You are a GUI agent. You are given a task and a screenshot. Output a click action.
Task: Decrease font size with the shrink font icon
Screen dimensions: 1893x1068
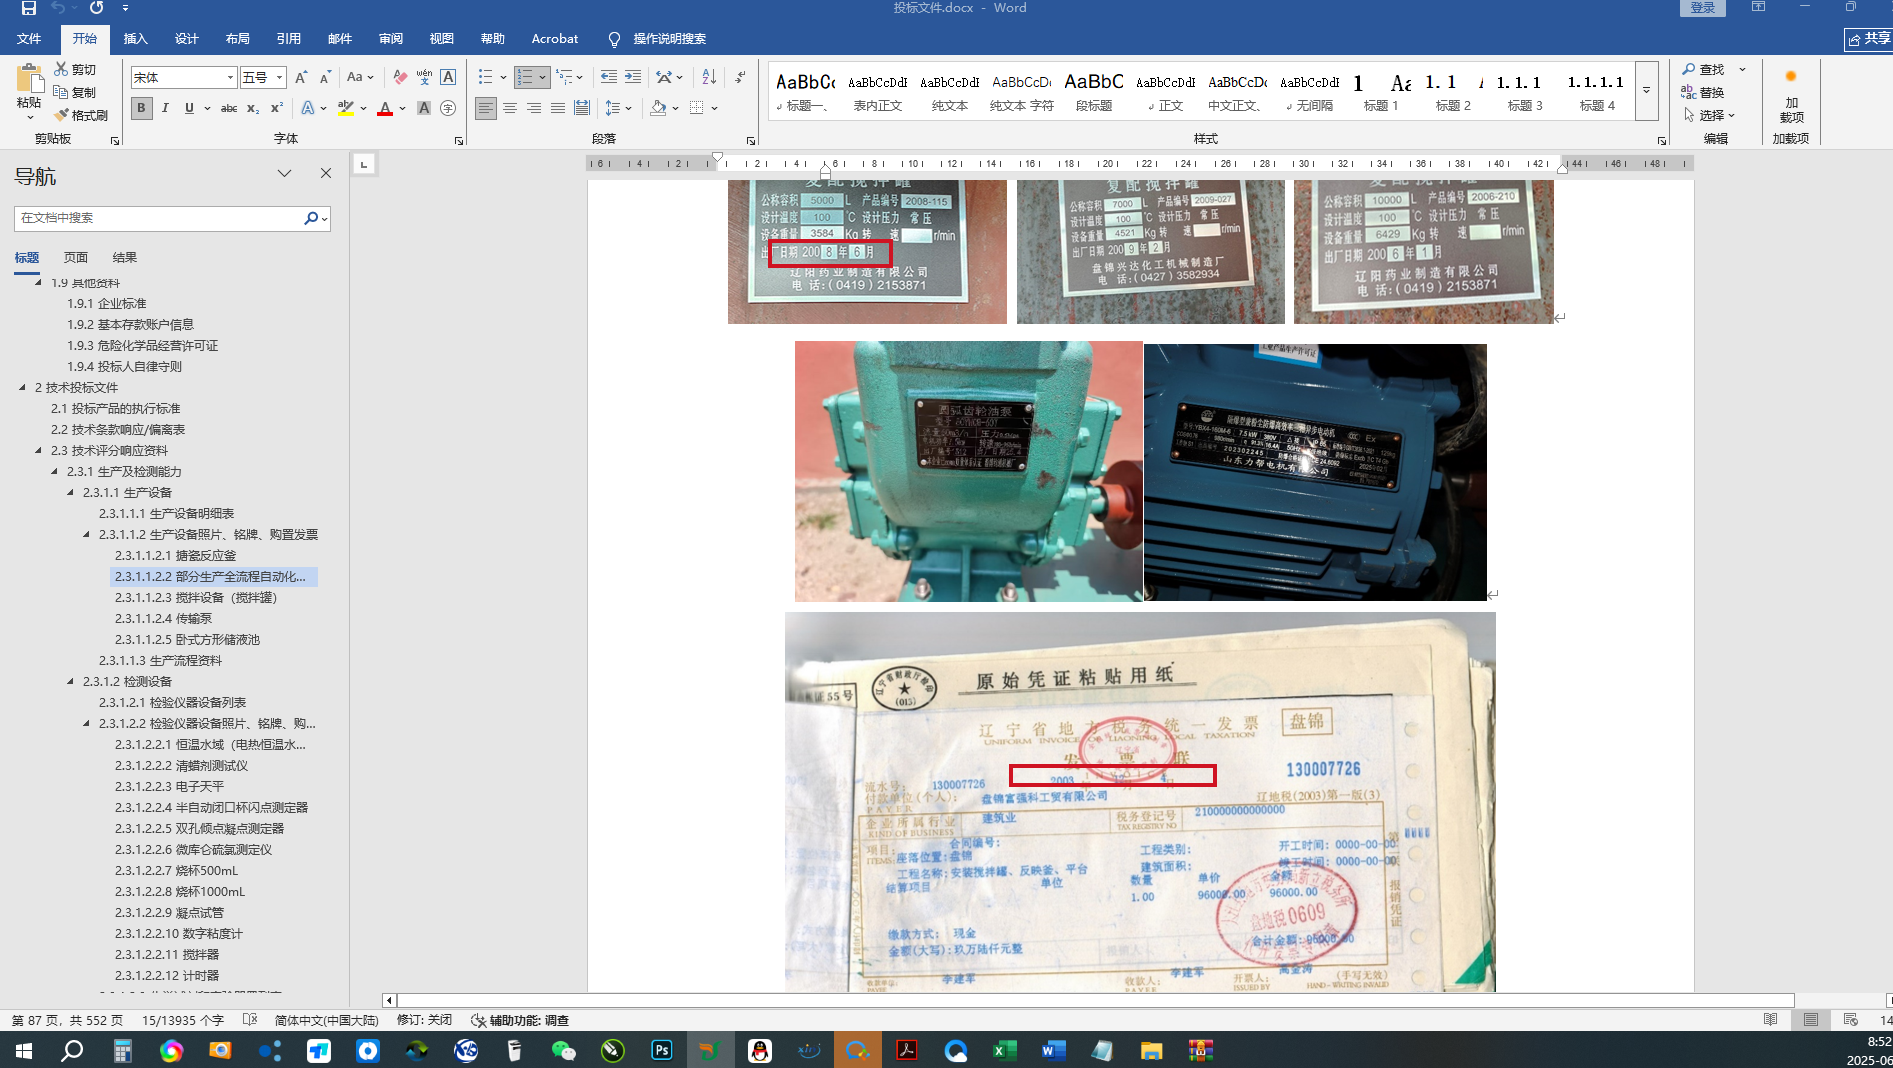point(325,77)
